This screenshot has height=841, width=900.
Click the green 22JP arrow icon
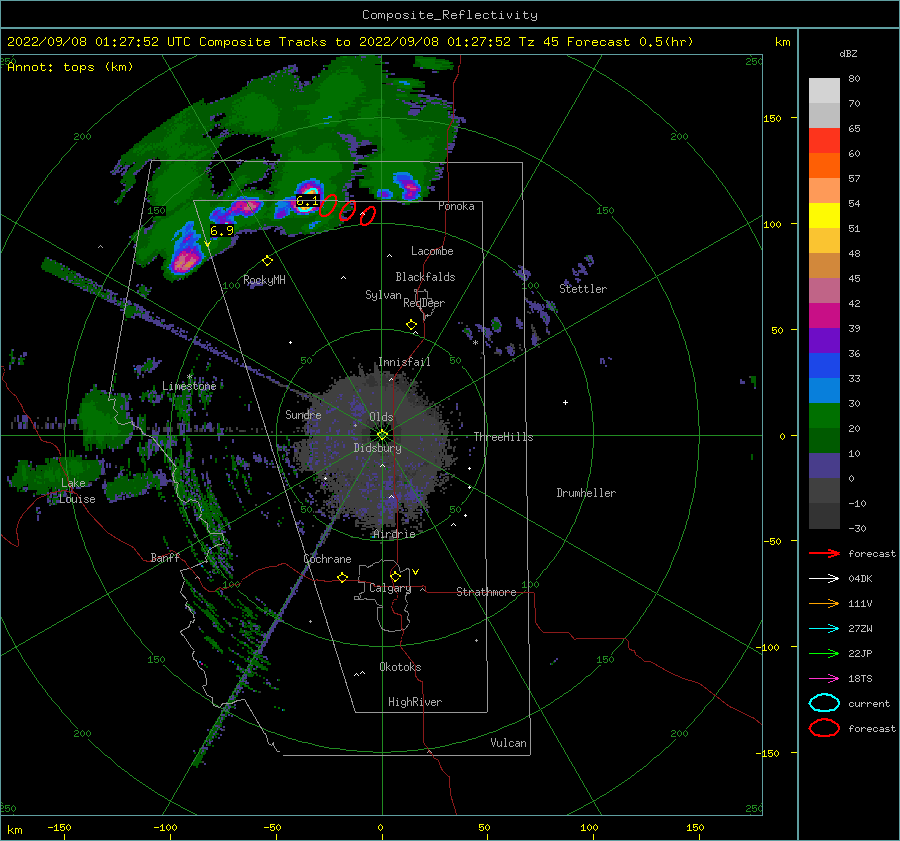pyautogui.click(x=824, y=653)
